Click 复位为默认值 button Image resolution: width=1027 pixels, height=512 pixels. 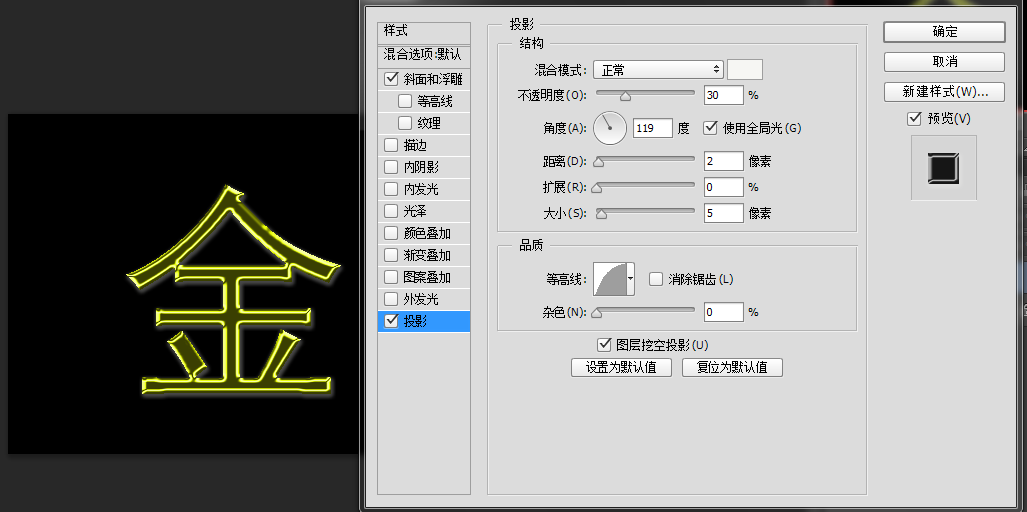(732, 367)
